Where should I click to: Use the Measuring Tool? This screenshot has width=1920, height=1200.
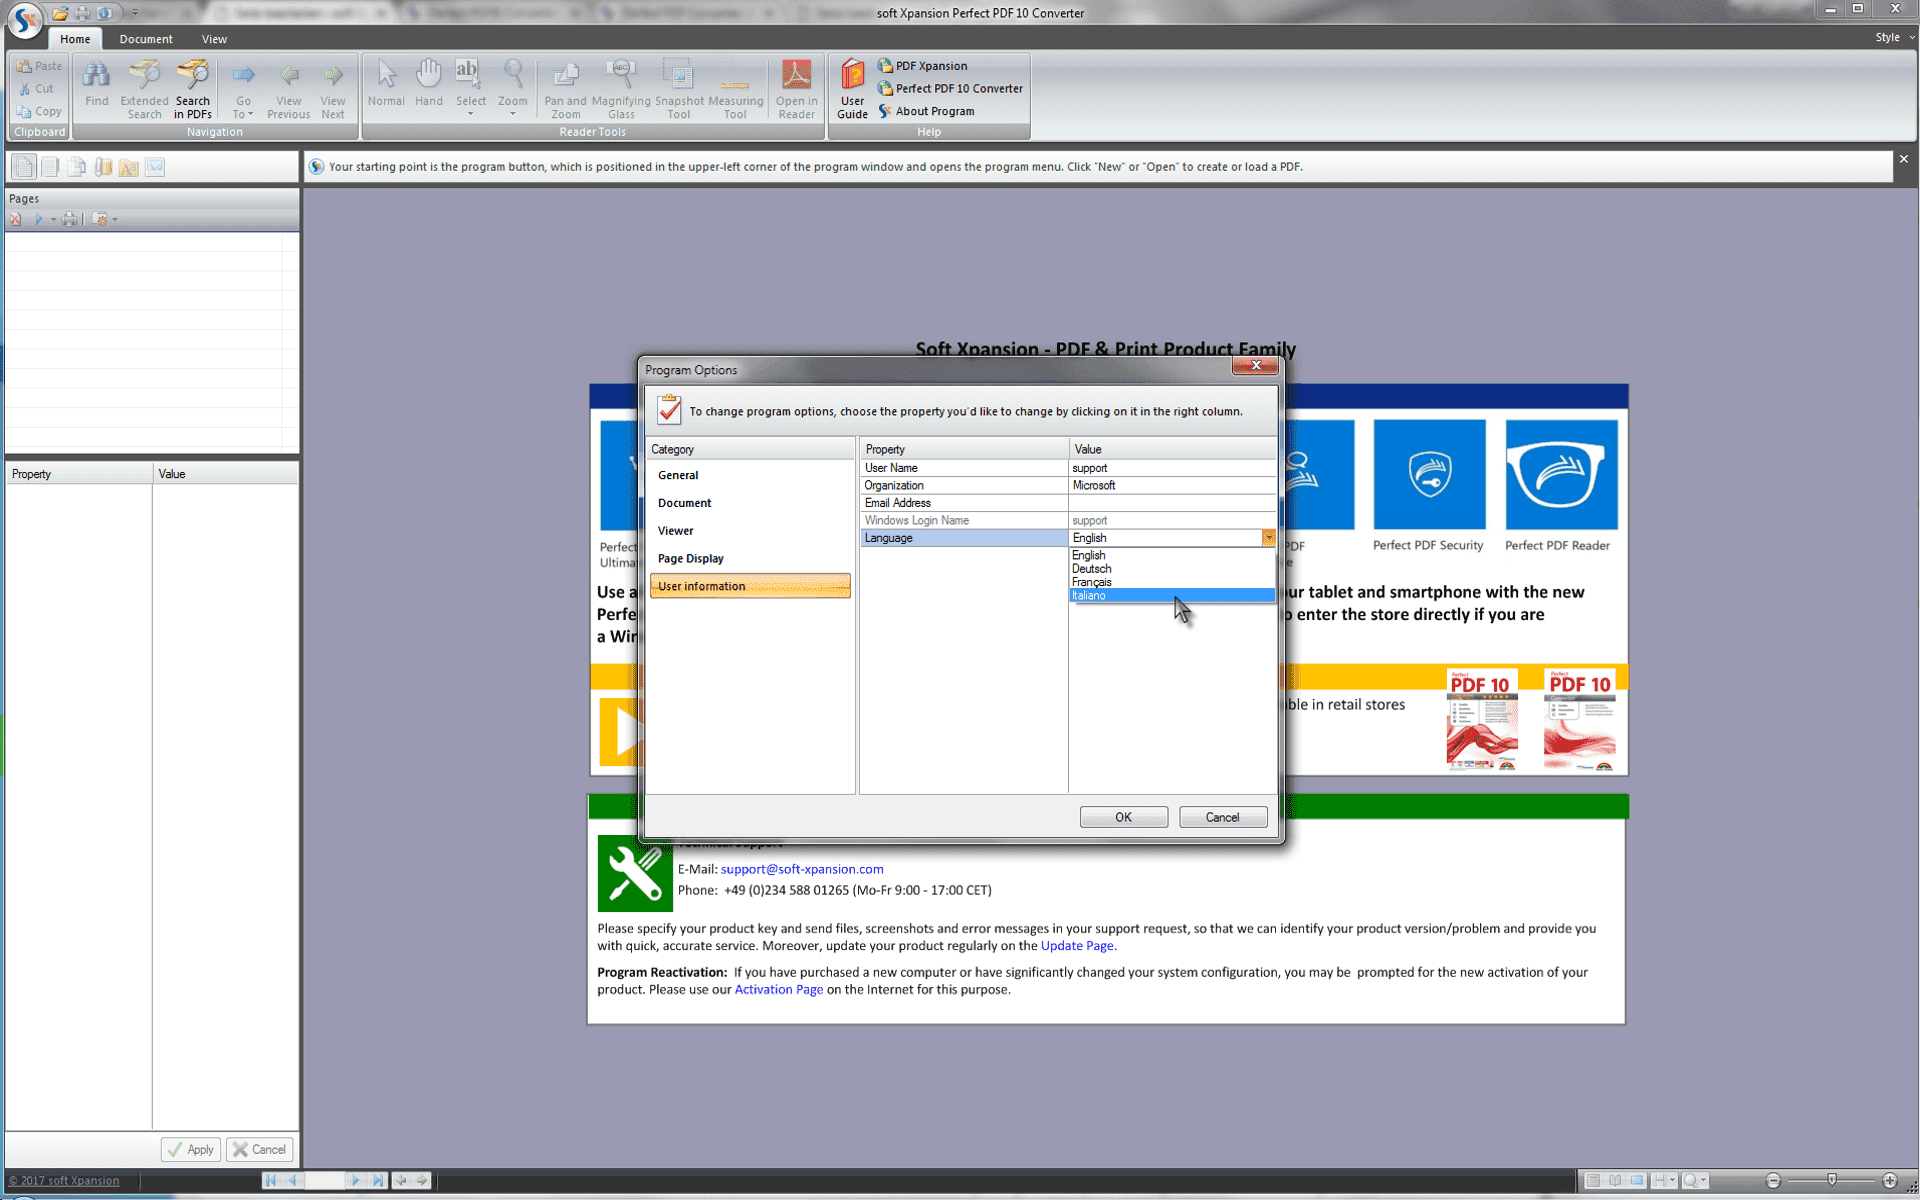(735, 89)
